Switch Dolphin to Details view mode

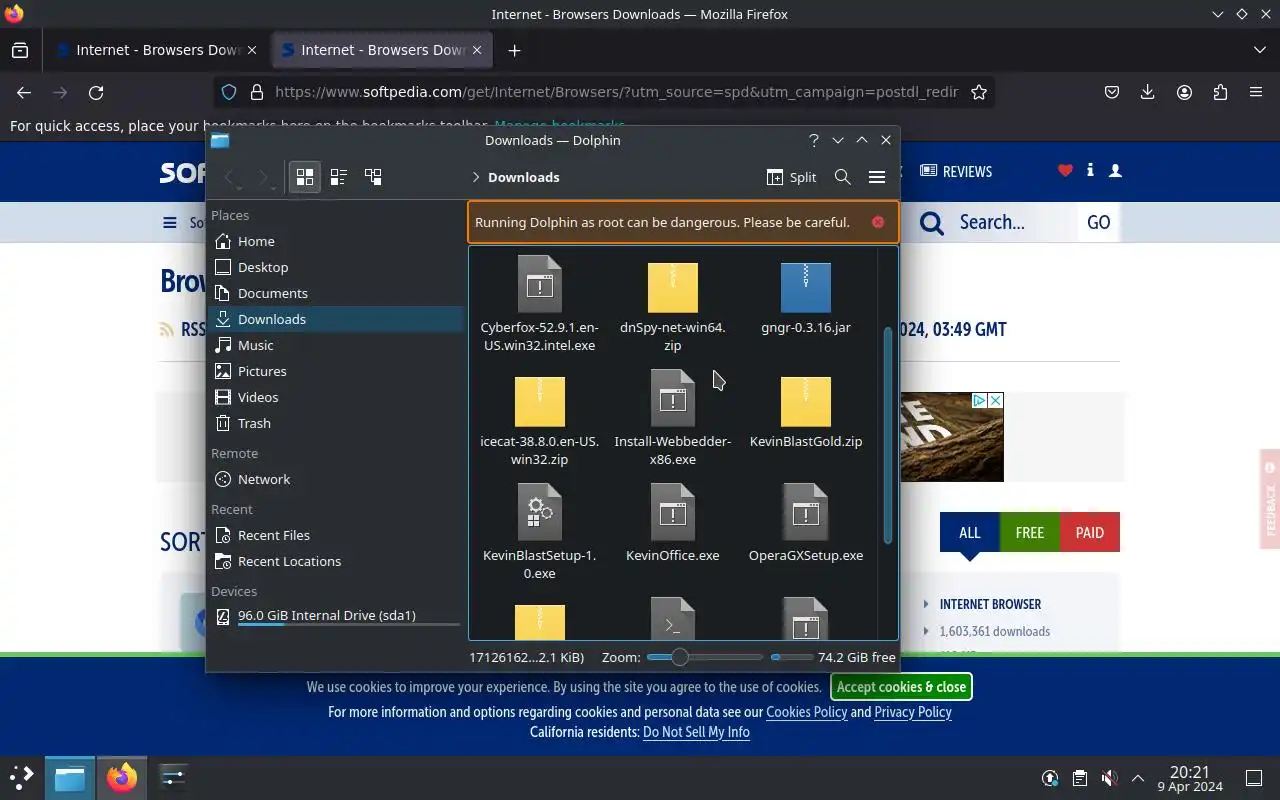coord(373,177)
